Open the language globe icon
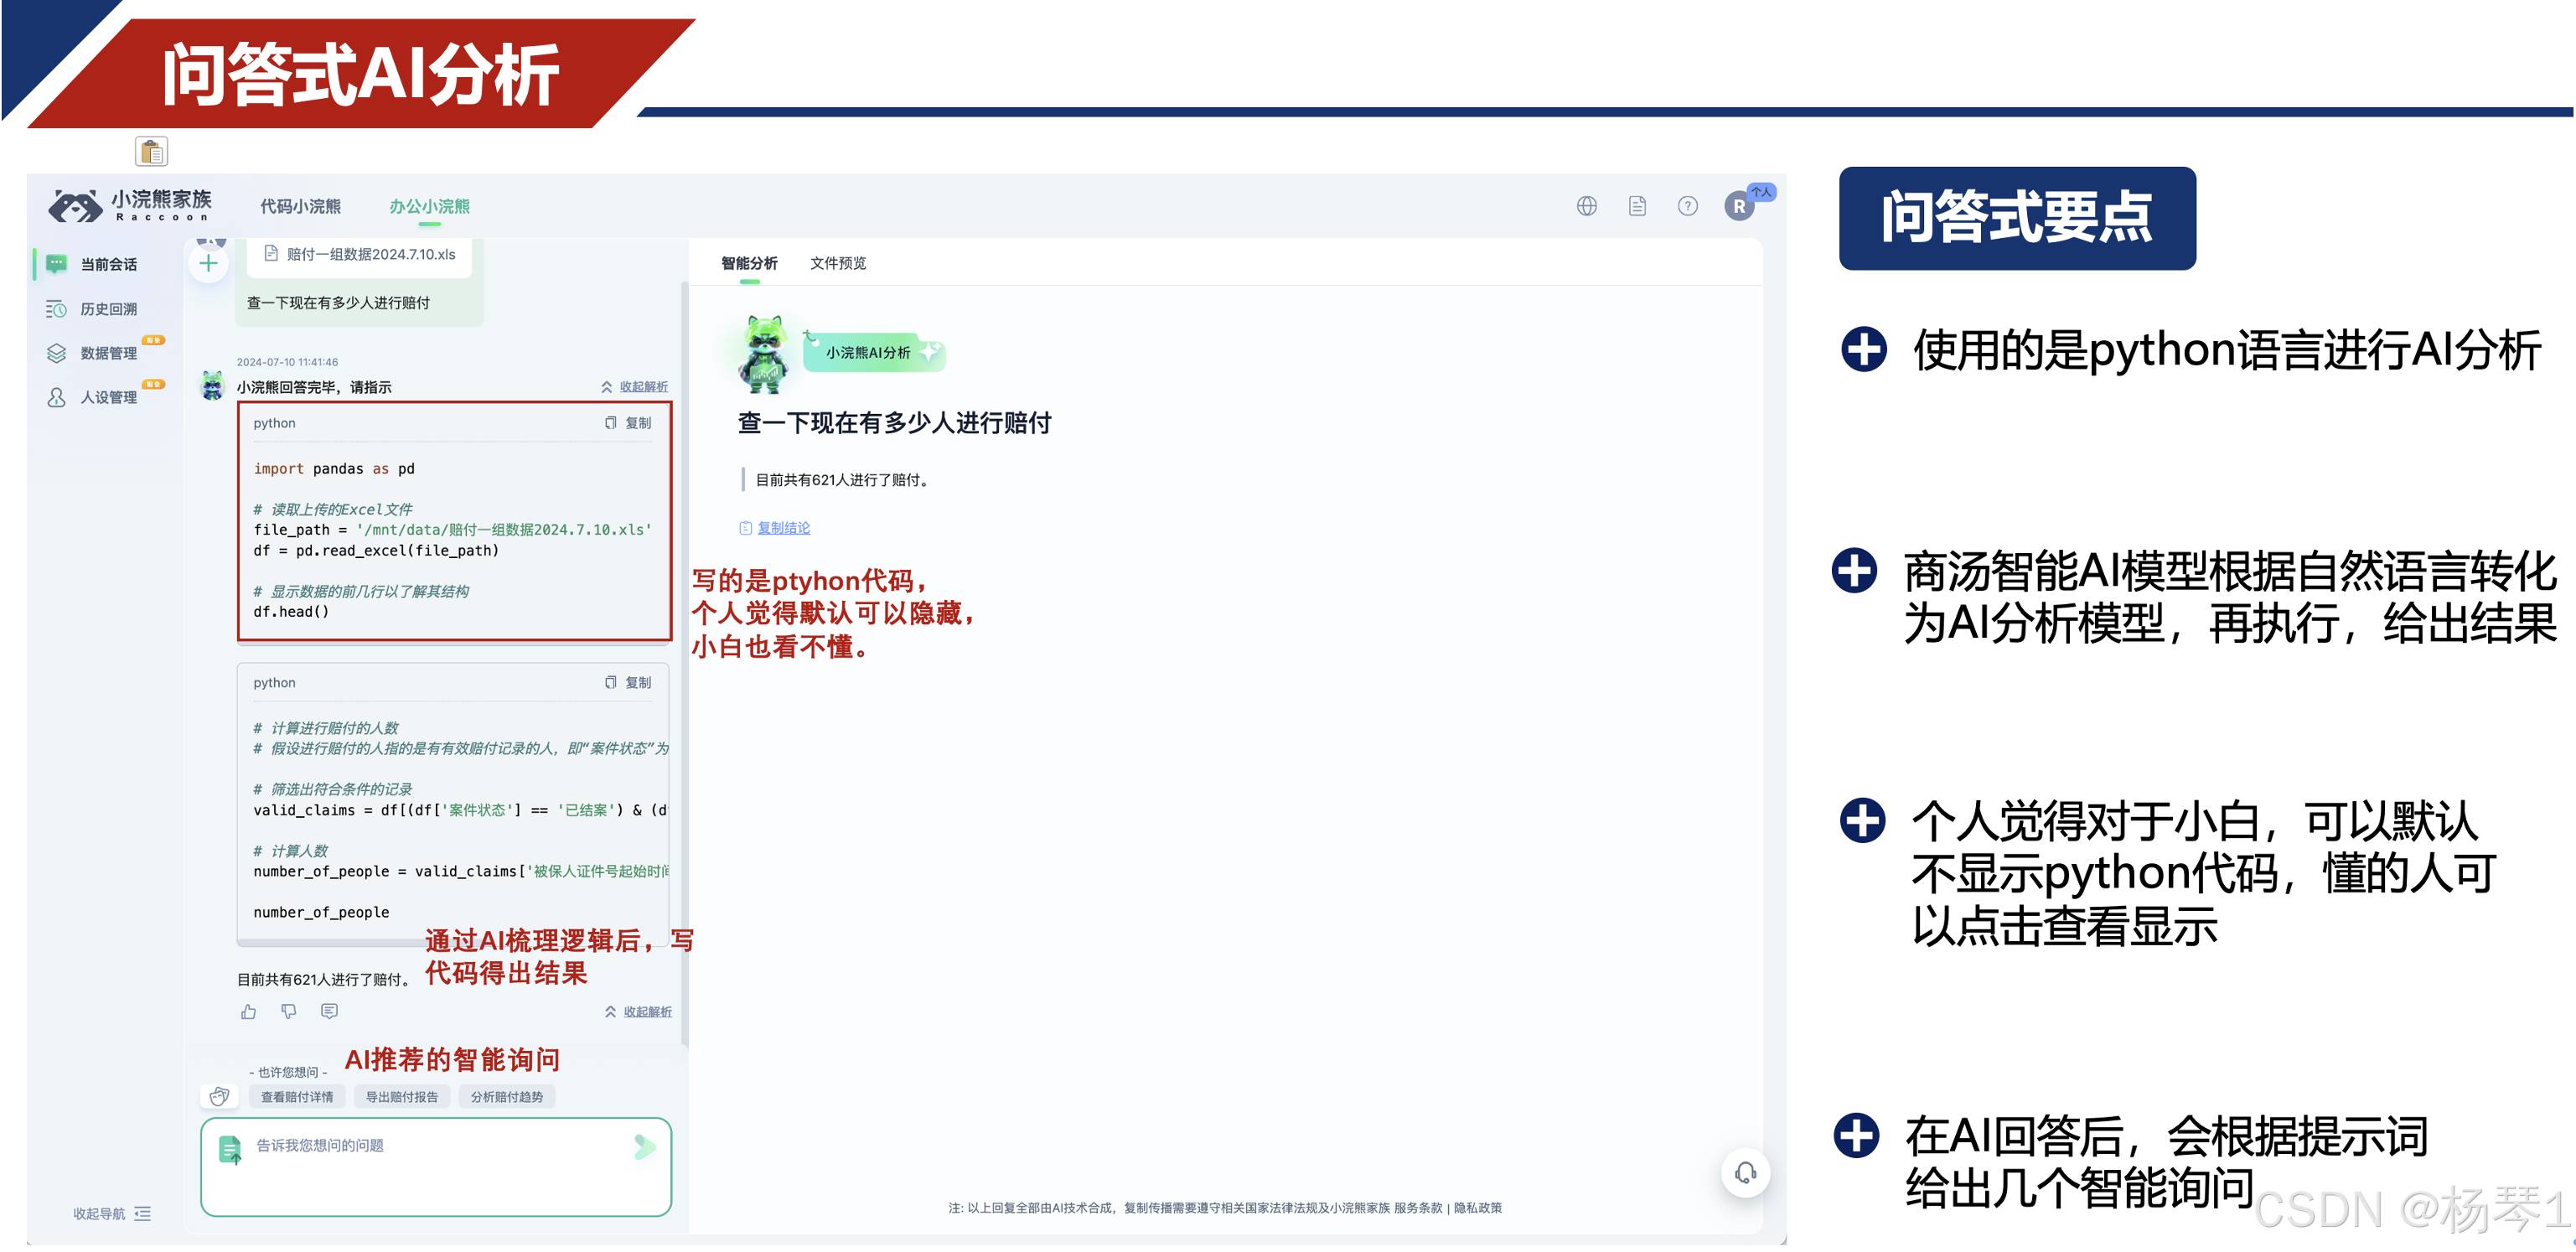The width and height of the screenshot is (2576, 1252). click(1586, 206)
